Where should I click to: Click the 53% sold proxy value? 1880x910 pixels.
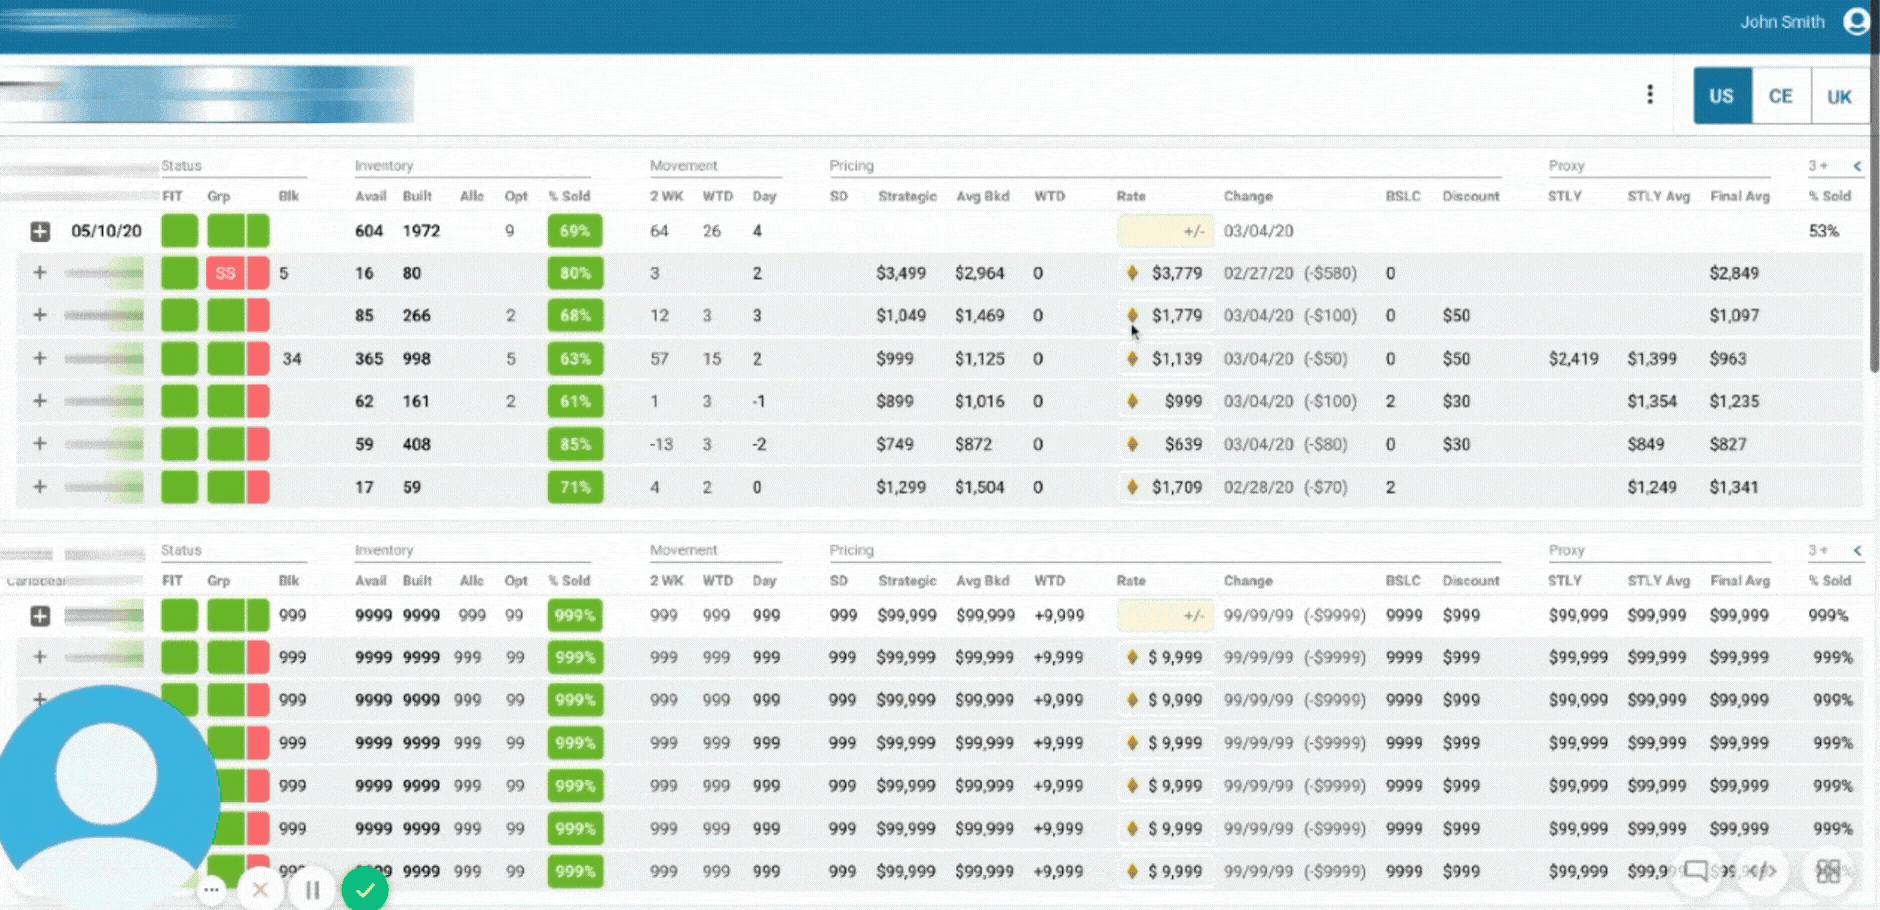point(1824,231)
